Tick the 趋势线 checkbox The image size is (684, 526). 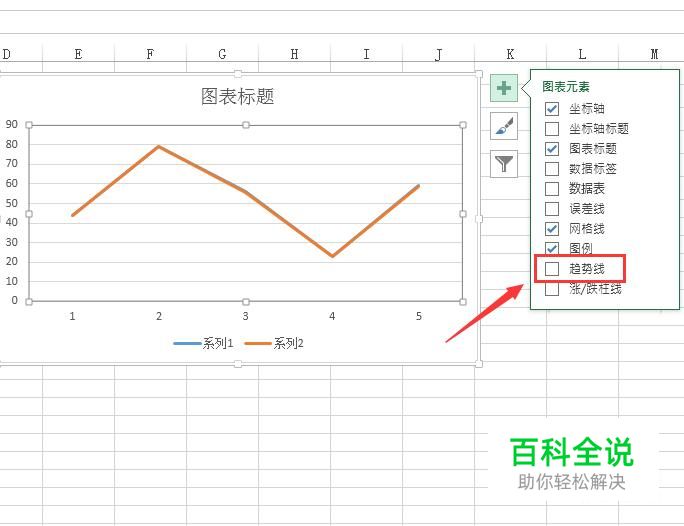(552, 269)
